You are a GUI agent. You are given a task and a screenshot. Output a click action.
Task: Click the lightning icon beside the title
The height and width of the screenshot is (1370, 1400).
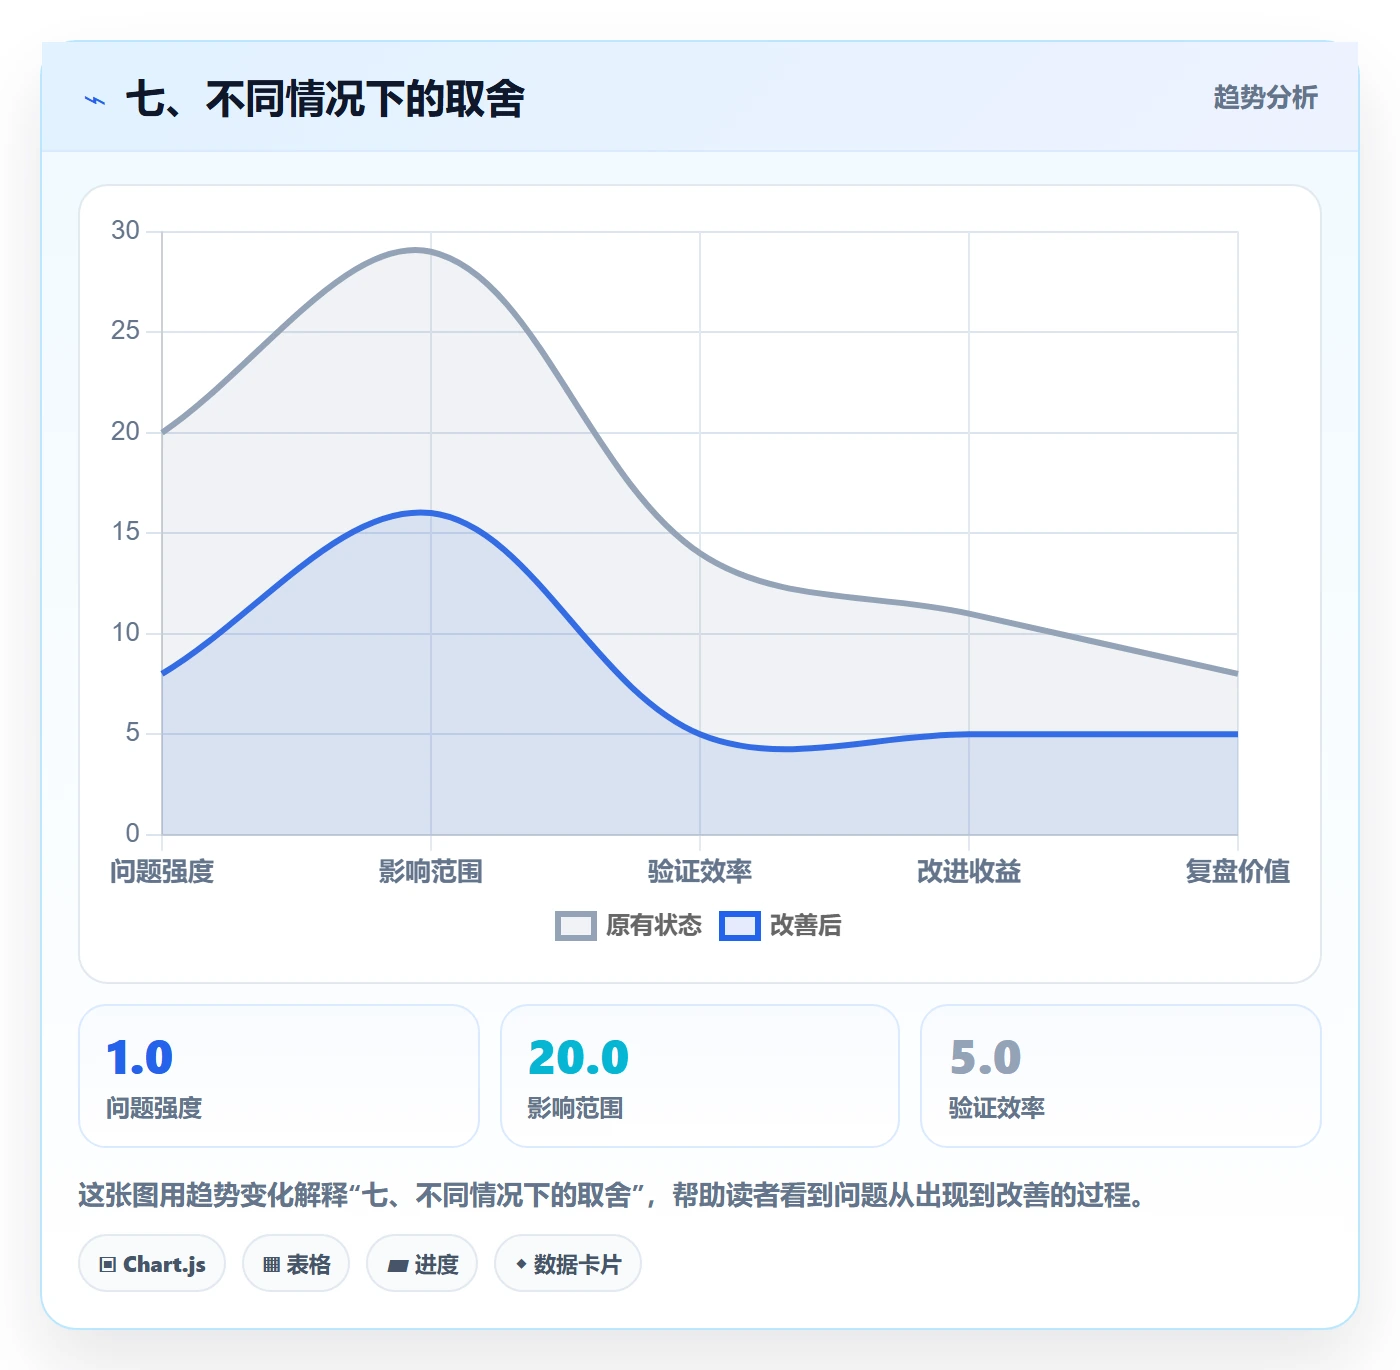[x=95, y=100]
